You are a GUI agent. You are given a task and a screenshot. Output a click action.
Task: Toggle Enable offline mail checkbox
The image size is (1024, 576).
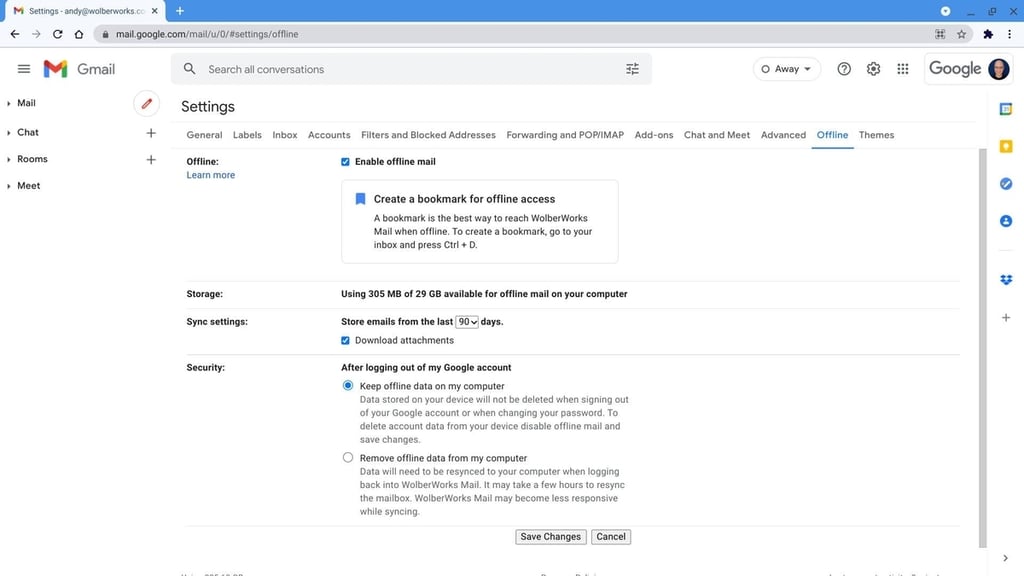click(x=345, y=162)
